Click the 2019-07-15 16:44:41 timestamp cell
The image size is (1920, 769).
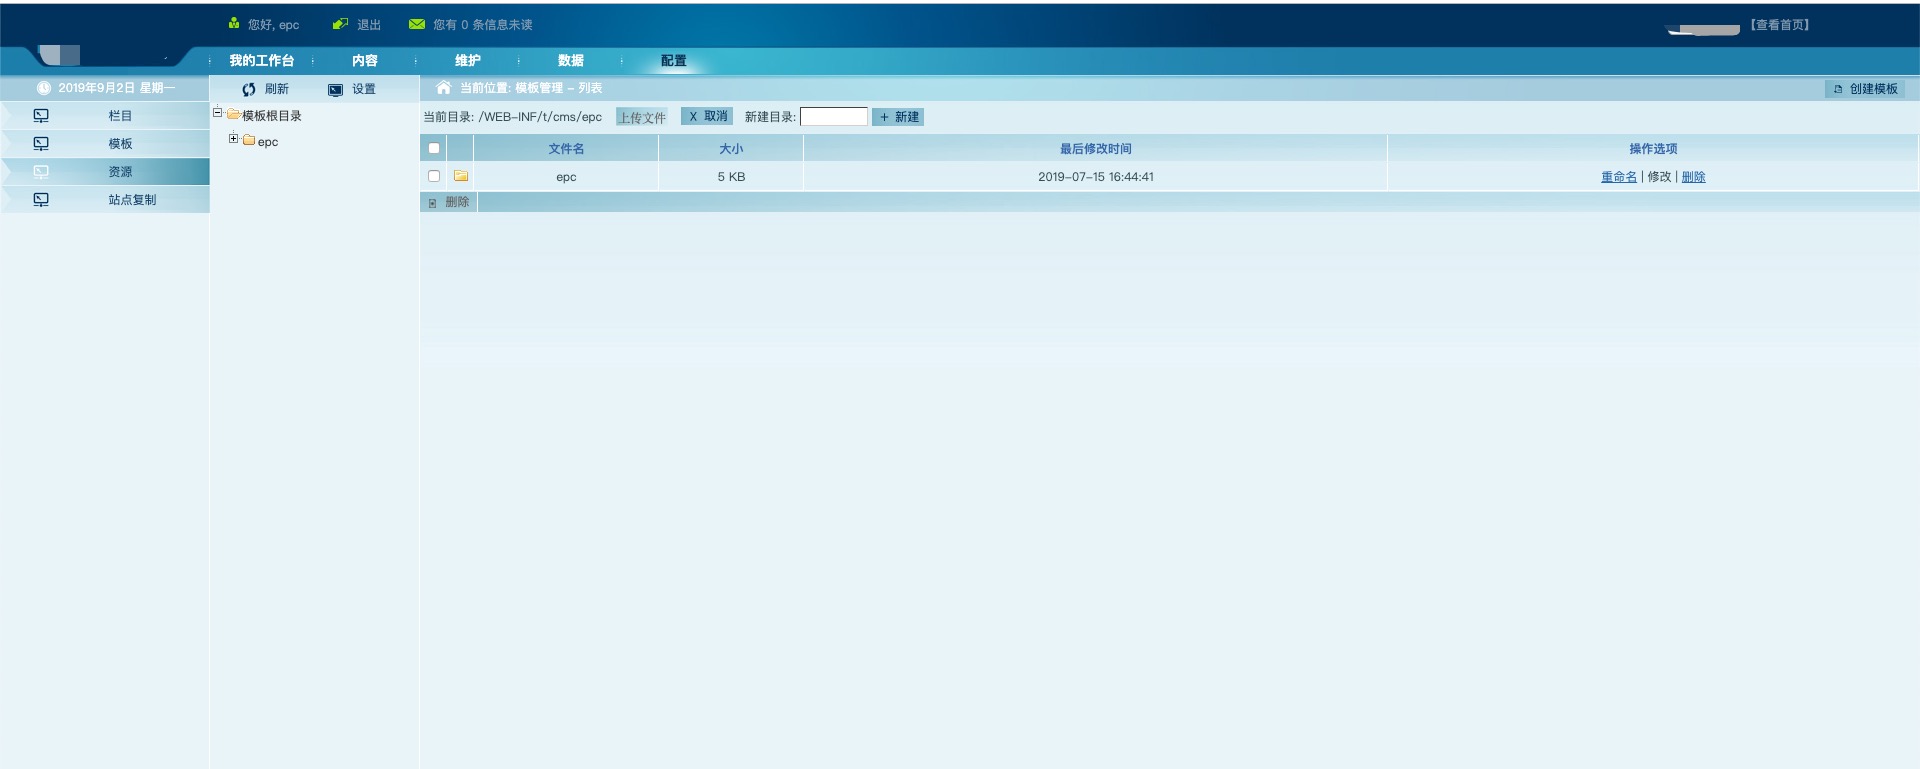pos(1096,177)
